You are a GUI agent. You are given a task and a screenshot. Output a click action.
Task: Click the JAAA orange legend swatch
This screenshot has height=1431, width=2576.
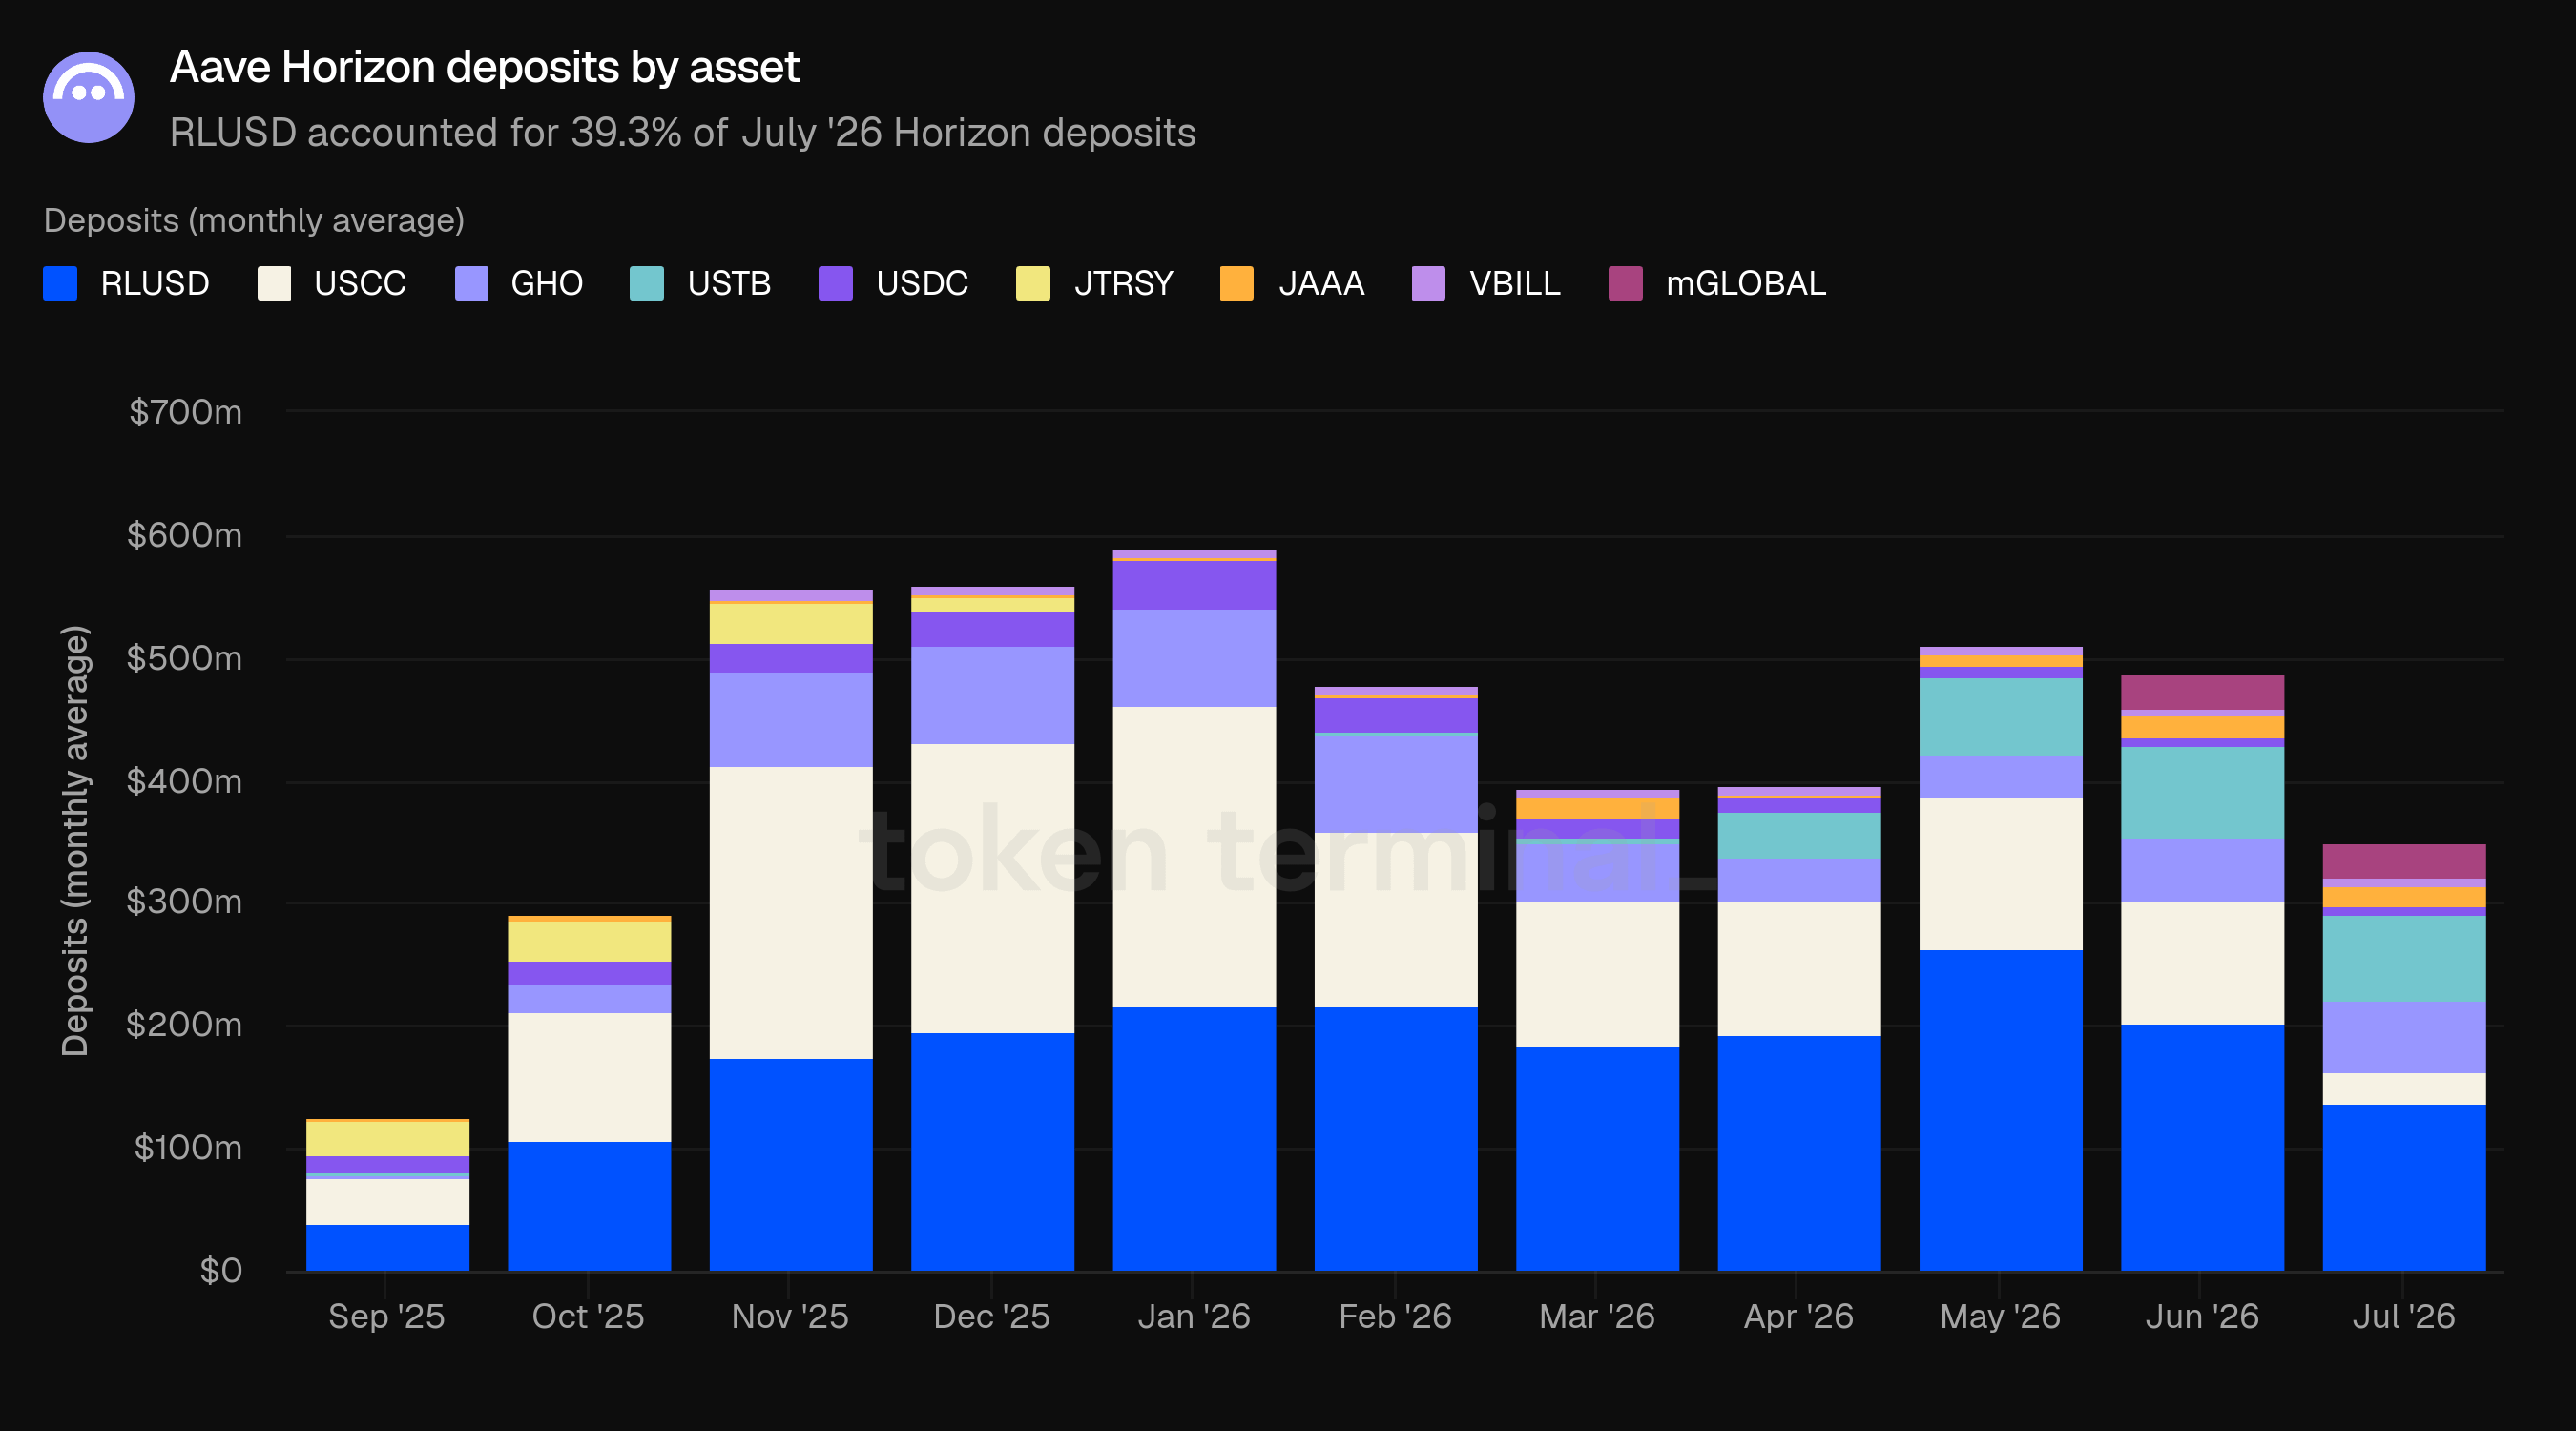pos(1237,283)
